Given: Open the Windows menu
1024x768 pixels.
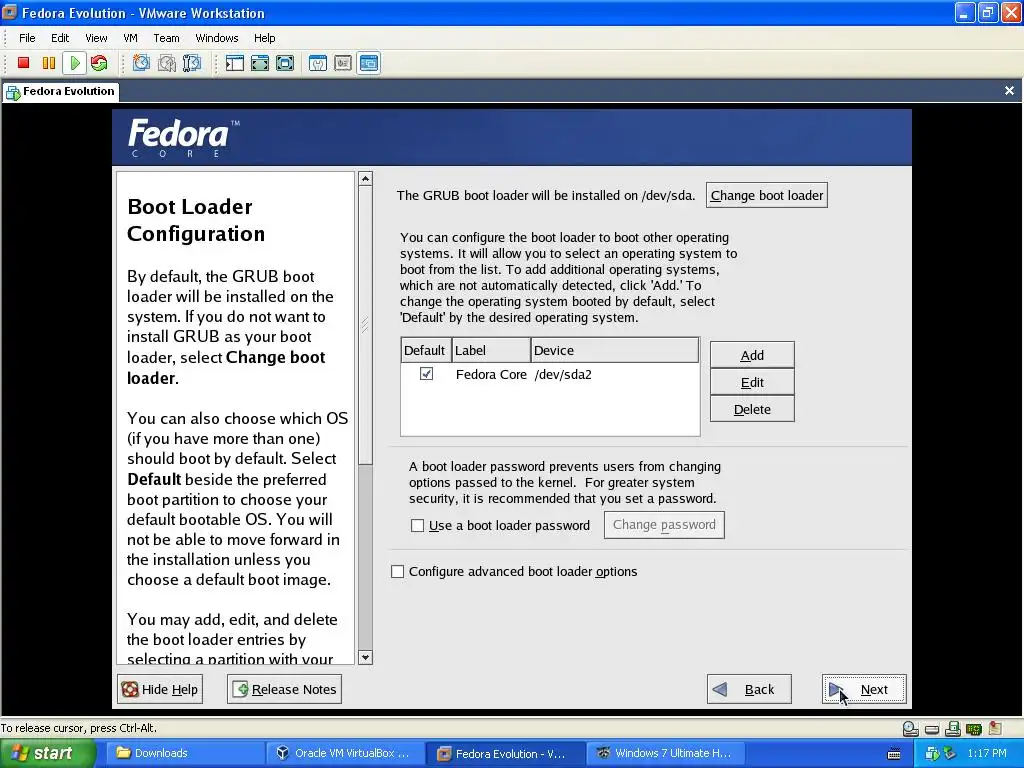Looking at the screenshot, I should point(217,38).
